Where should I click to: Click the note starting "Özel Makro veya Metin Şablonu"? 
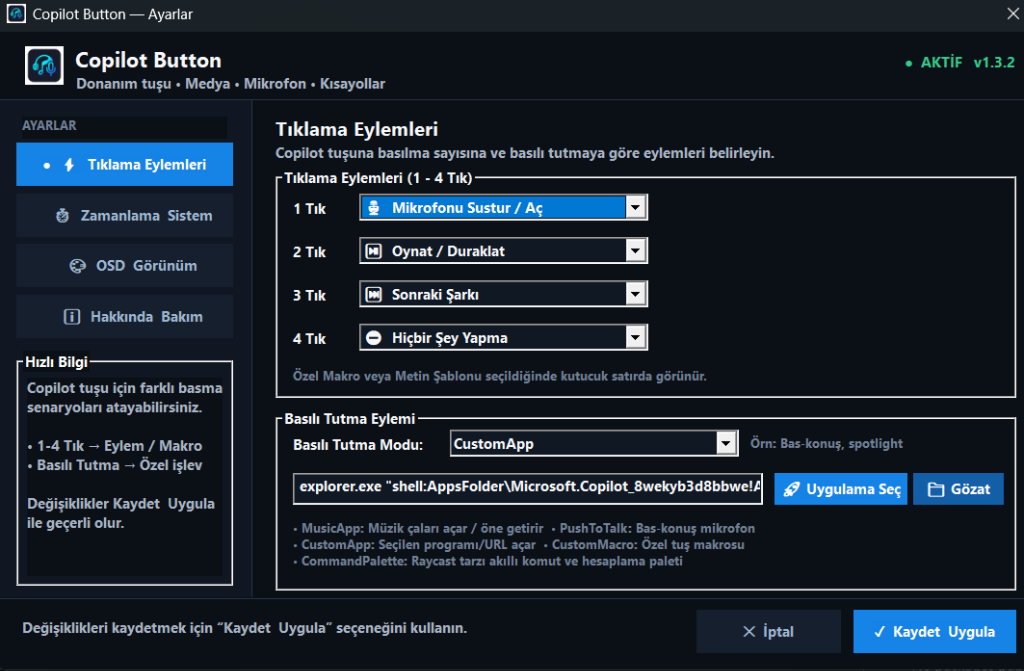pos(500,376)
